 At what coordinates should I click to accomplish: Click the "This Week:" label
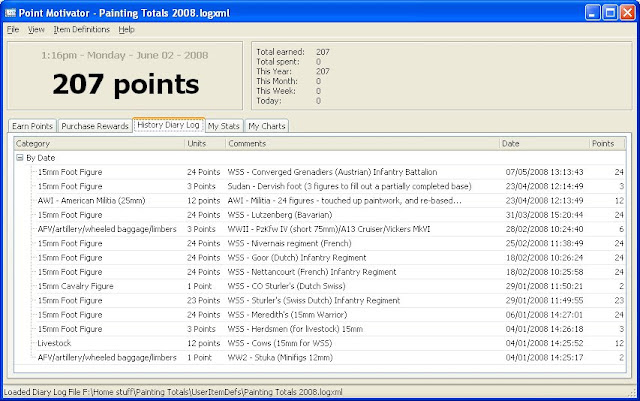coord(276,91)
